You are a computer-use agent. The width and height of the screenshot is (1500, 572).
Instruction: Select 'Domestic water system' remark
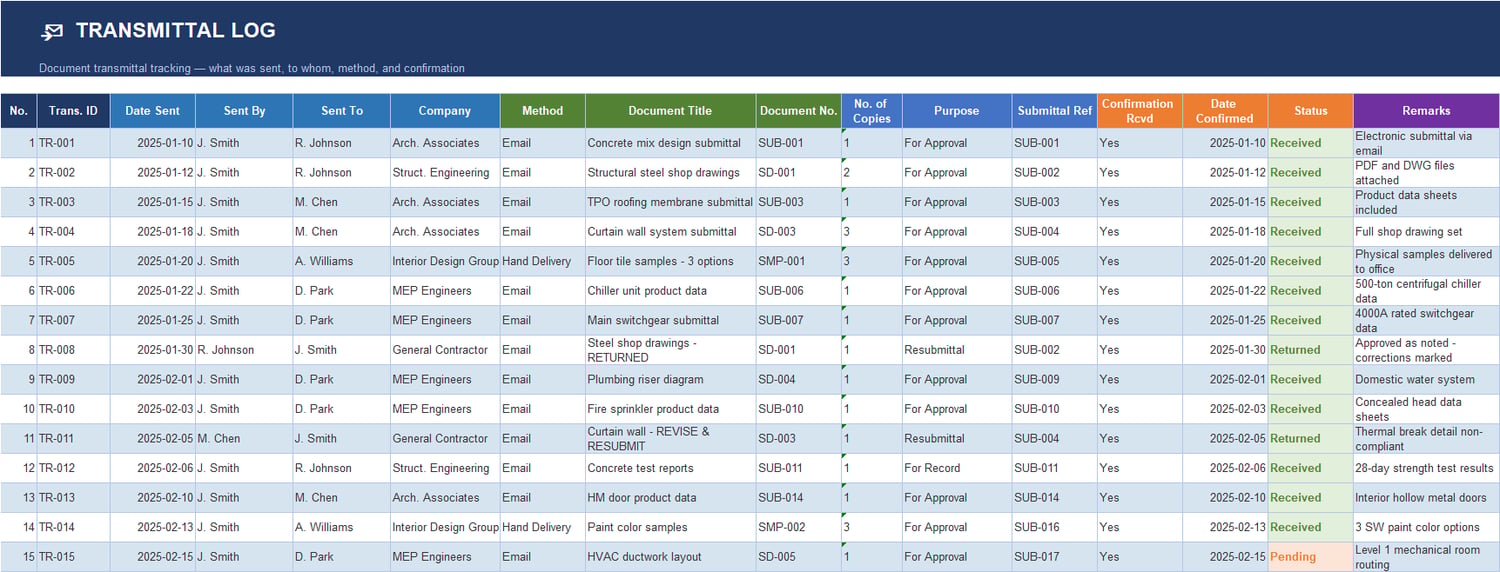point(1426,379)
